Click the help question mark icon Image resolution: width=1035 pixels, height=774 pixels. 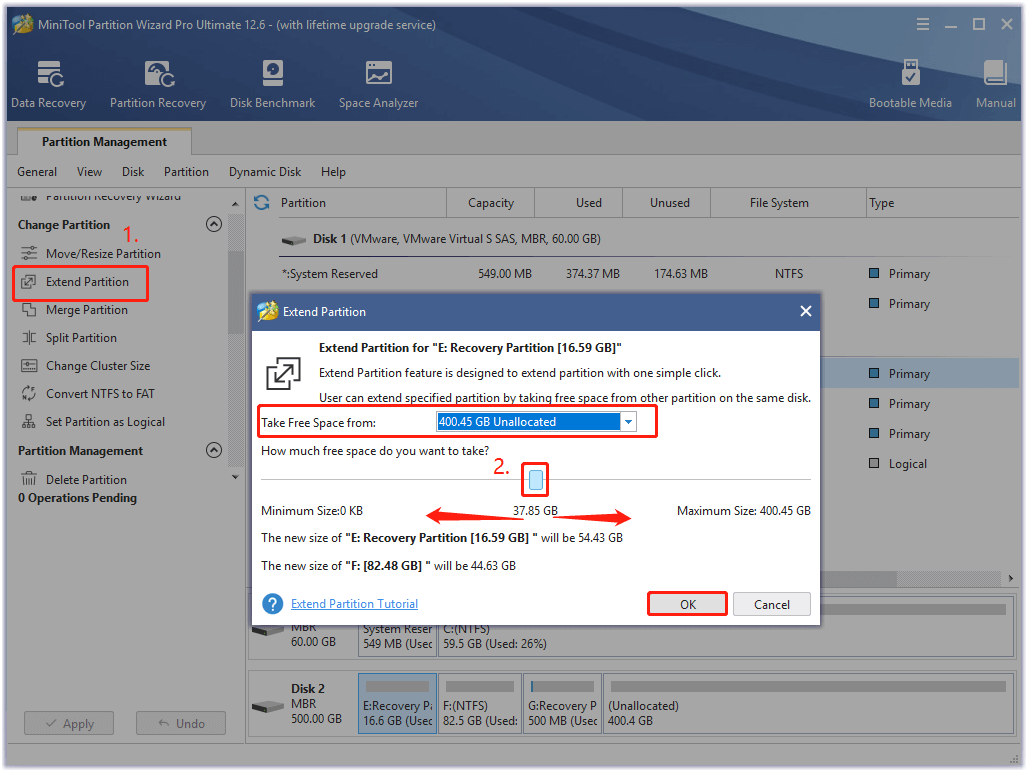[273, 604]
